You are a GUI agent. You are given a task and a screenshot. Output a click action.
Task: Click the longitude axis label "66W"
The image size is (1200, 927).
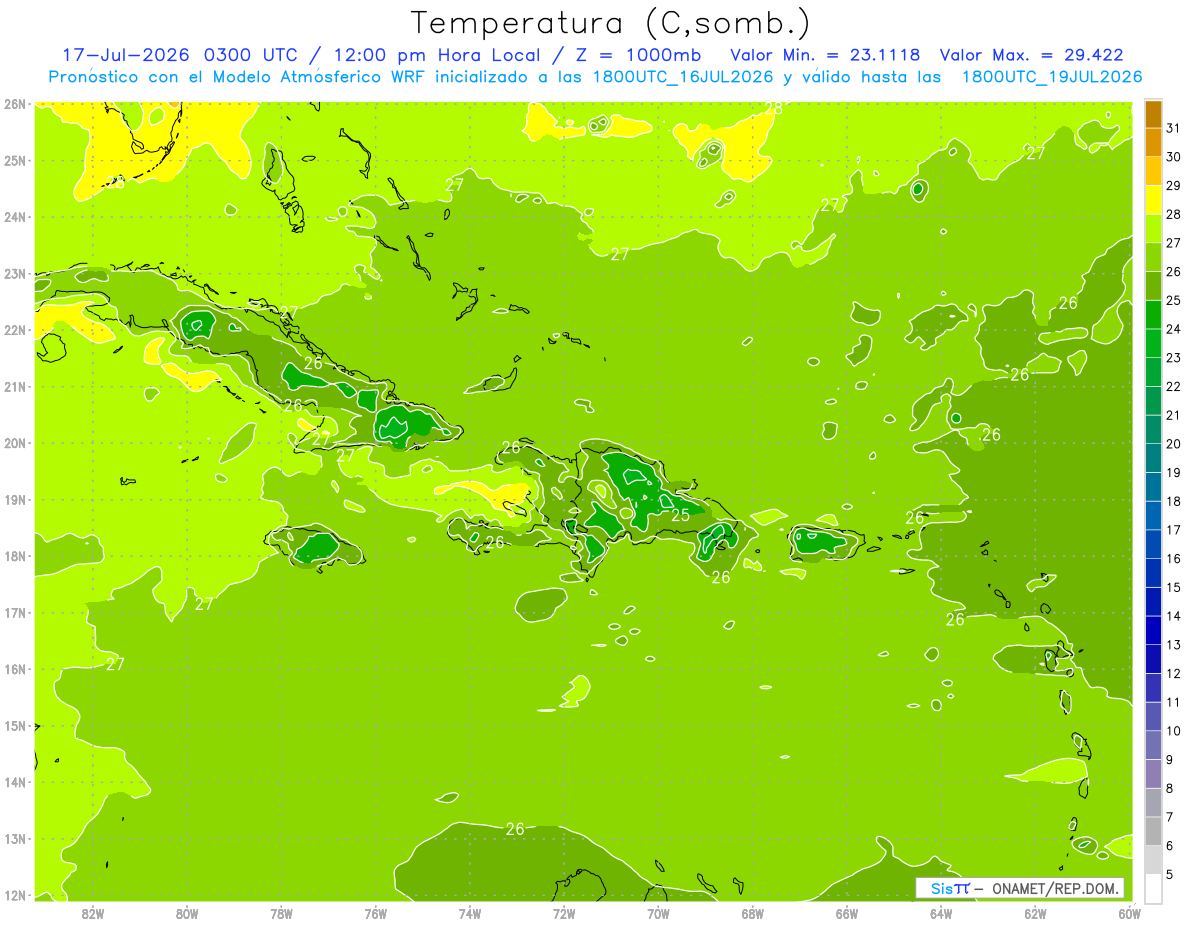click(847, 913)
